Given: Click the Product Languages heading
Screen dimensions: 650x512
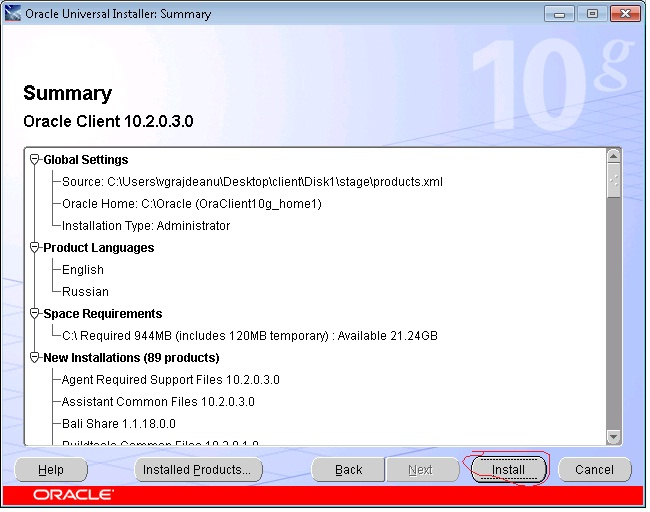Looking at the screenshot, I should coord(99,248).
